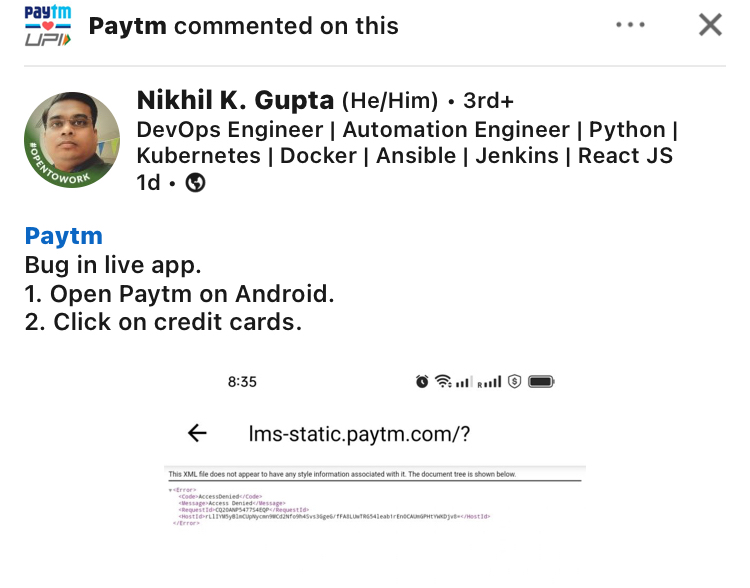The image size is (750, 588).
Task: Open the blue Paytm mention link
Action: point(64,237)
